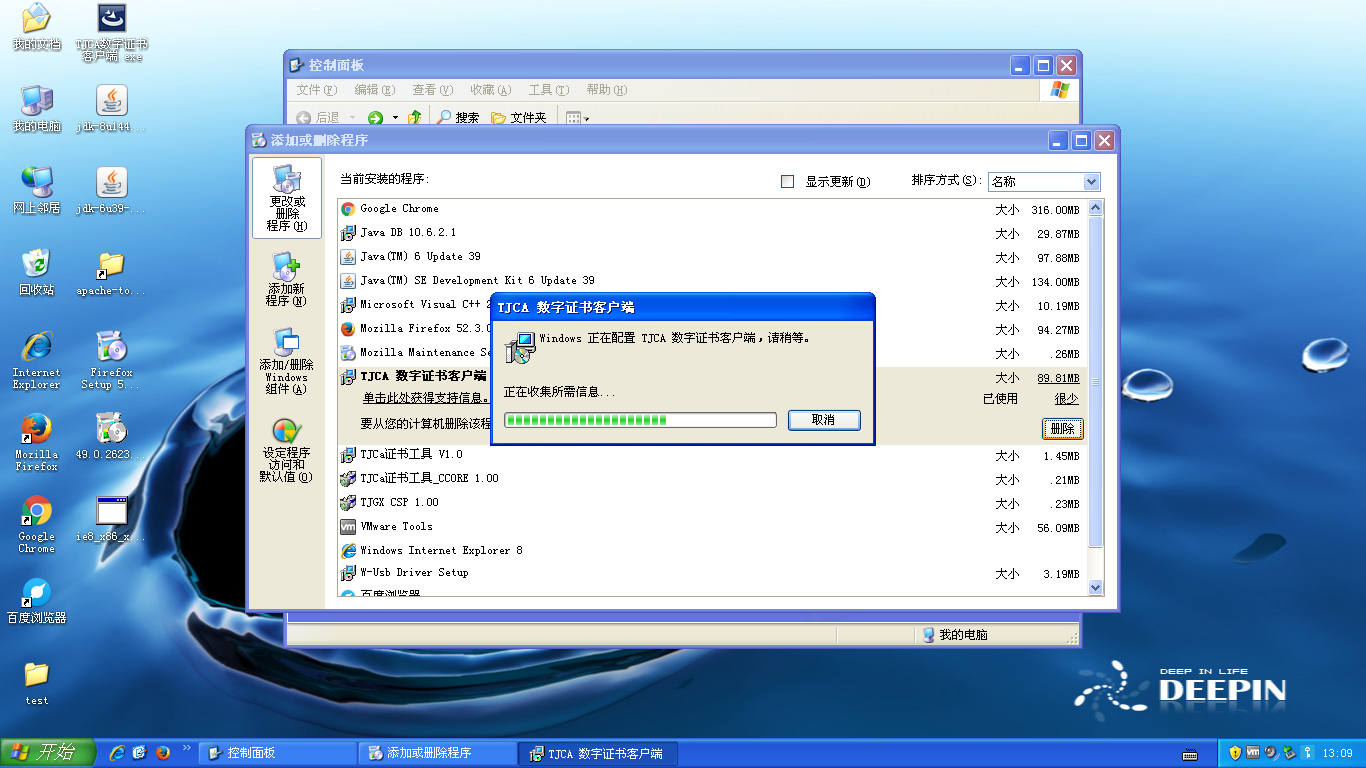The image size is (1366, 768).
Task: Select Google Chrome in programs list
Action: [712, 209]
